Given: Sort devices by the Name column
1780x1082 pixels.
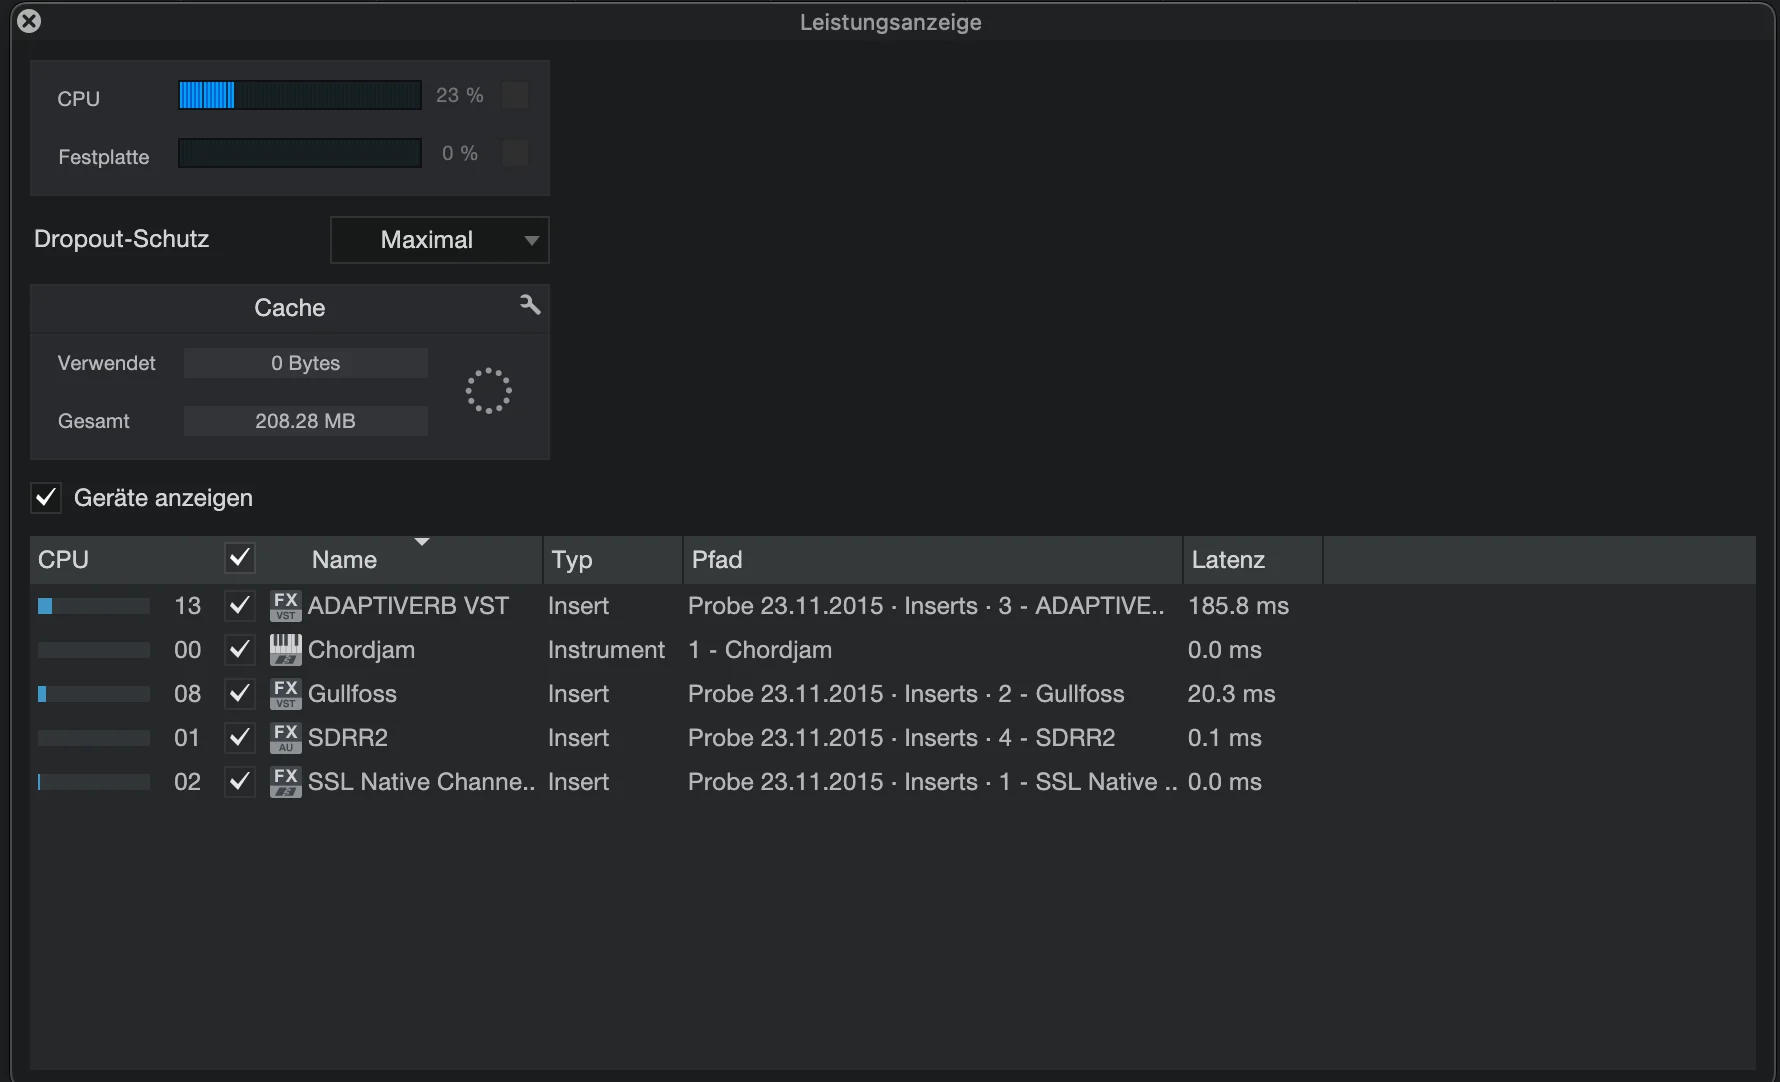Looking at the screenshot, I should (x=344, y=560).
